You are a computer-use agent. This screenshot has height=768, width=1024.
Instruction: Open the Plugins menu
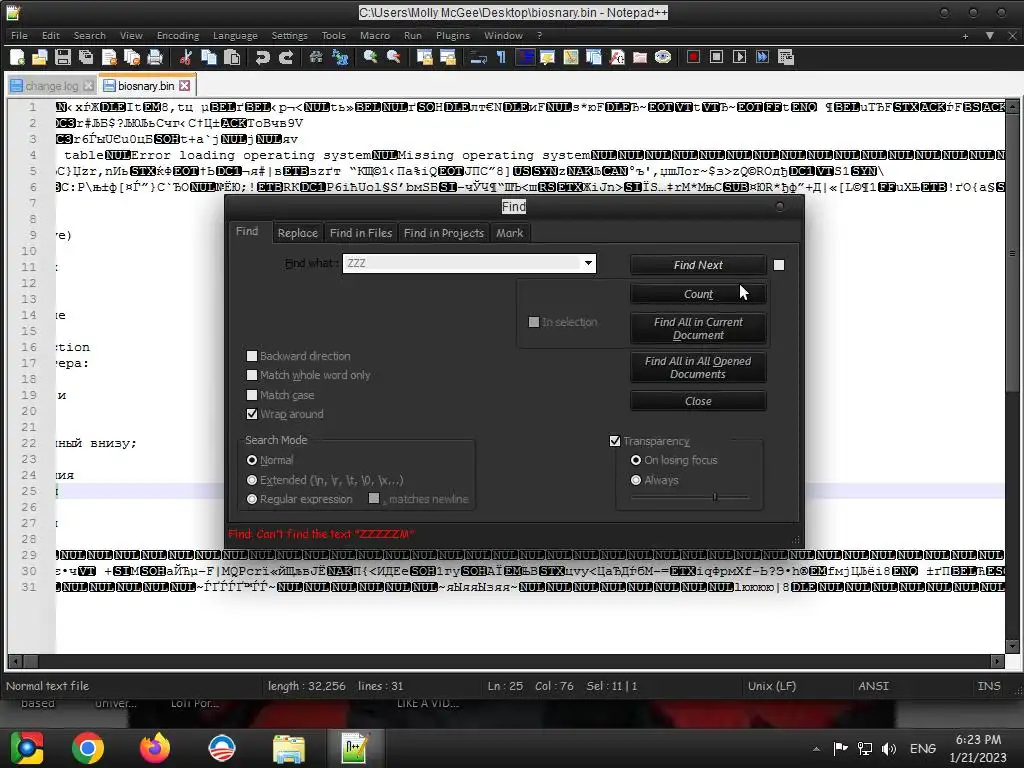453,35
